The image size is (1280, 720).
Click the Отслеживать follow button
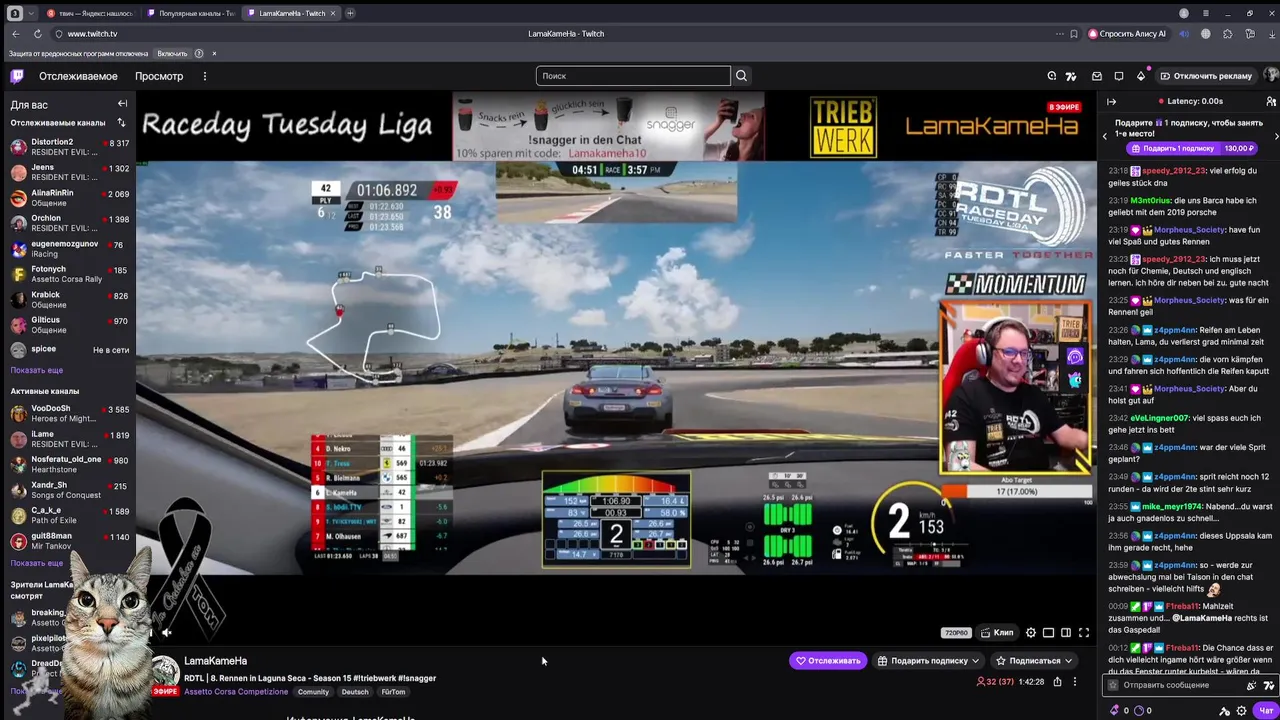pyautogui.click(x=828, y=661)
